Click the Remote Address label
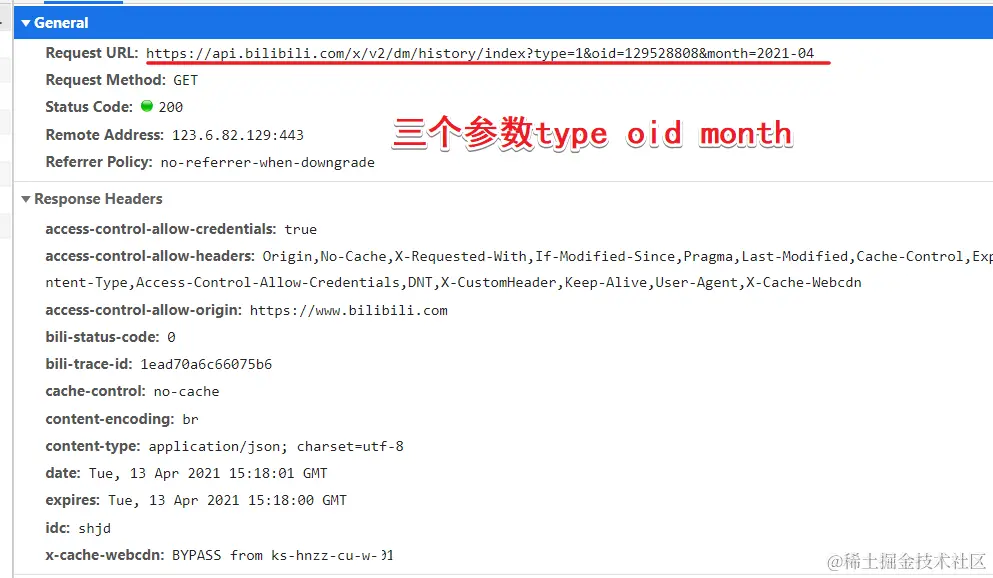Viewport: 993px width, 578px height. [x=104, y=135]
